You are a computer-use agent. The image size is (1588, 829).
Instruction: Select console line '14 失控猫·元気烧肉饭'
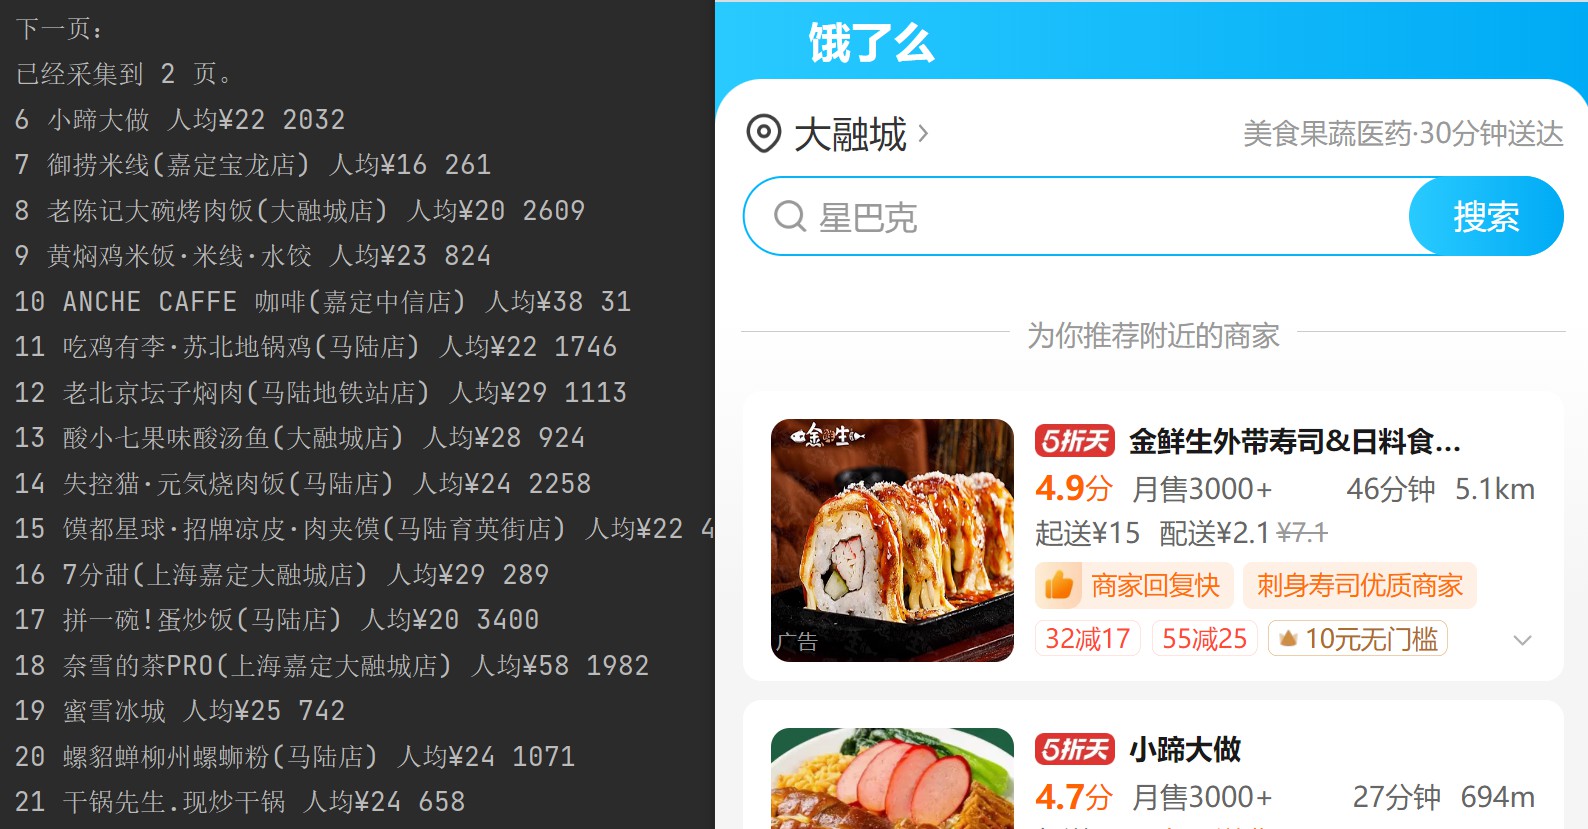click(x=303, y=484)
